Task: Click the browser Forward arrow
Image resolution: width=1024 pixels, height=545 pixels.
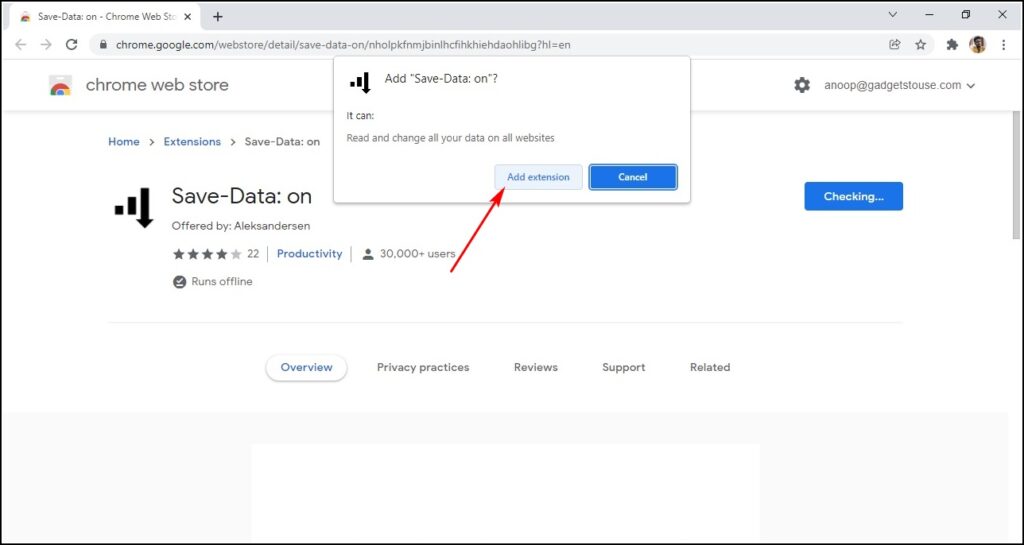Action: pos(46,44)
